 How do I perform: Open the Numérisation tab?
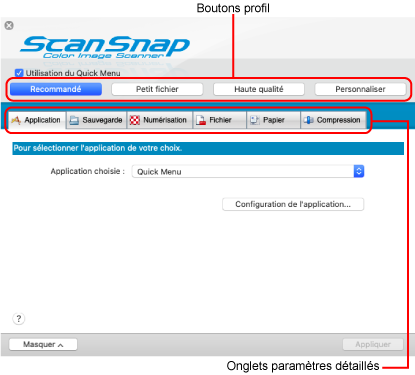pos(160,120)
